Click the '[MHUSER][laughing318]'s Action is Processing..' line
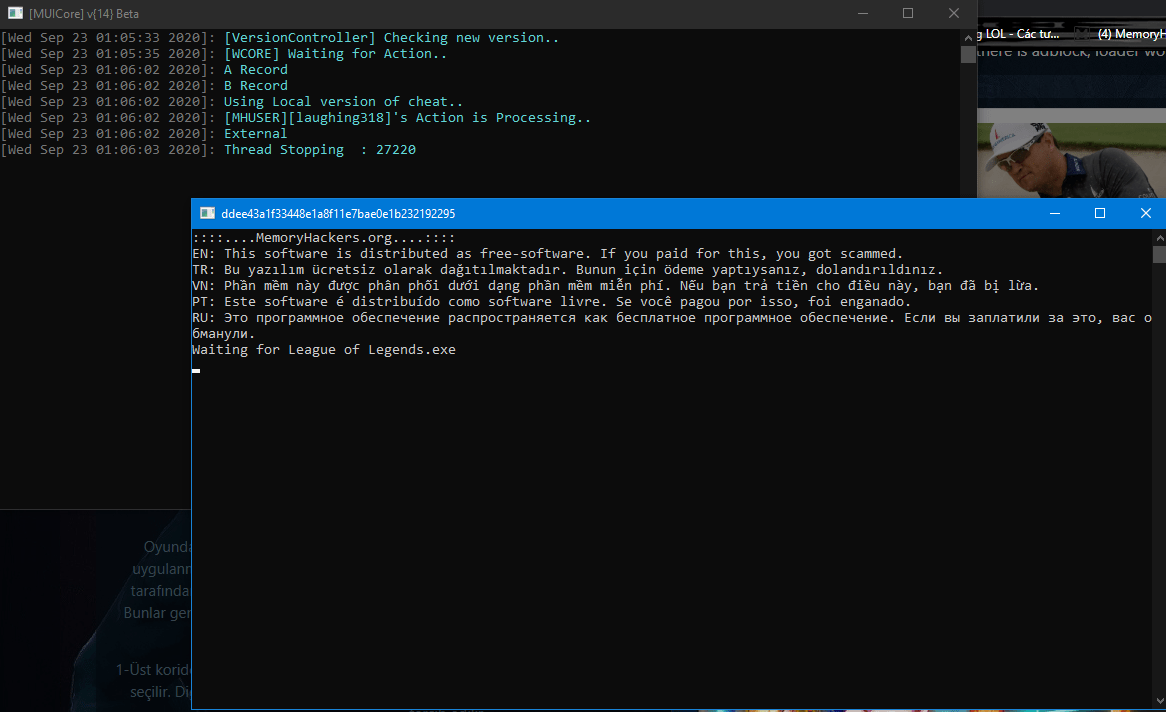Screen dimensions: 1166x712 (408, 118)
